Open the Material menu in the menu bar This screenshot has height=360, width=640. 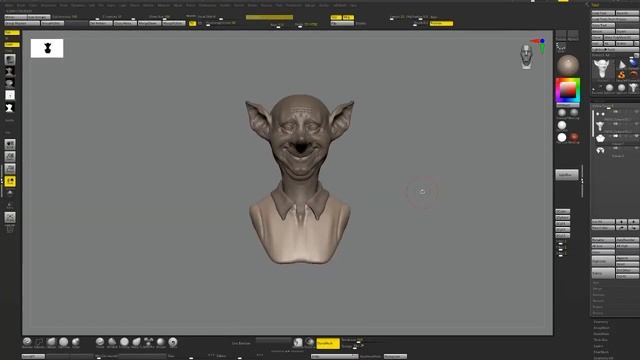163,5
